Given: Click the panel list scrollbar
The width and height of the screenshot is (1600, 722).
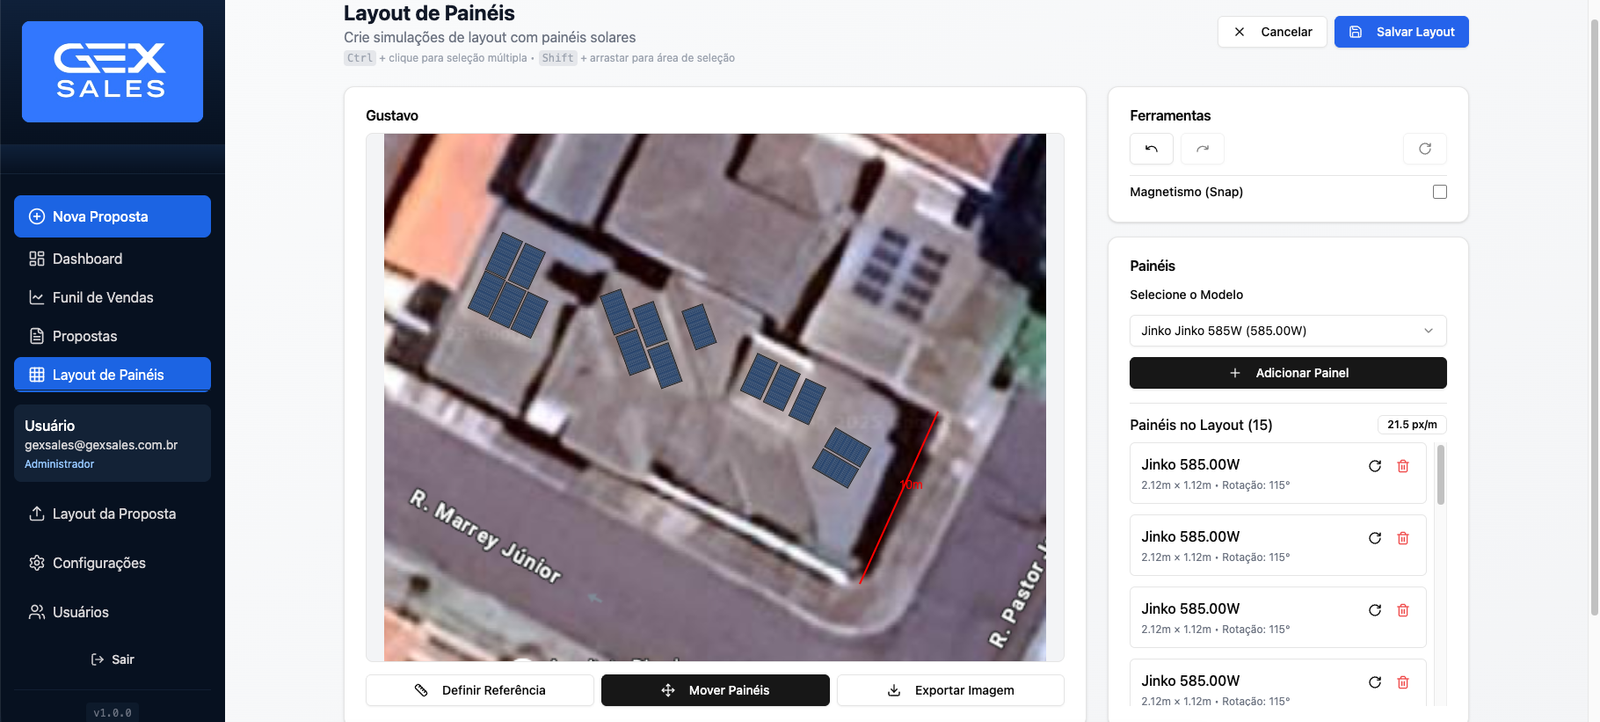Looking at the screenshot, I should [x=1440, y=476].
